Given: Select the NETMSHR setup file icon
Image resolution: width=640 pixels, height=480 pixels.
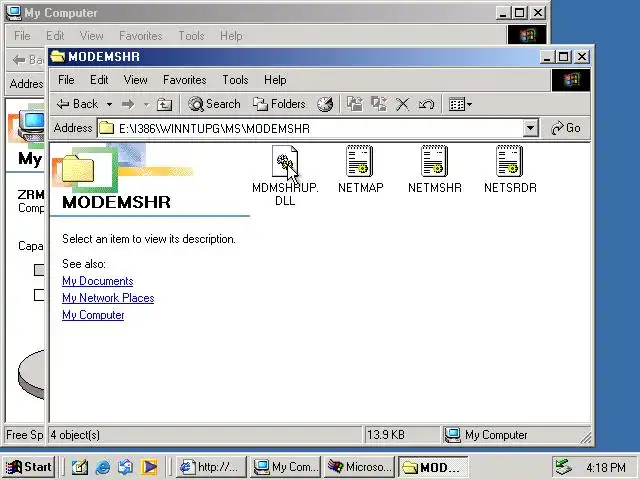Looking at the screenshot, I should coord(434,161).
